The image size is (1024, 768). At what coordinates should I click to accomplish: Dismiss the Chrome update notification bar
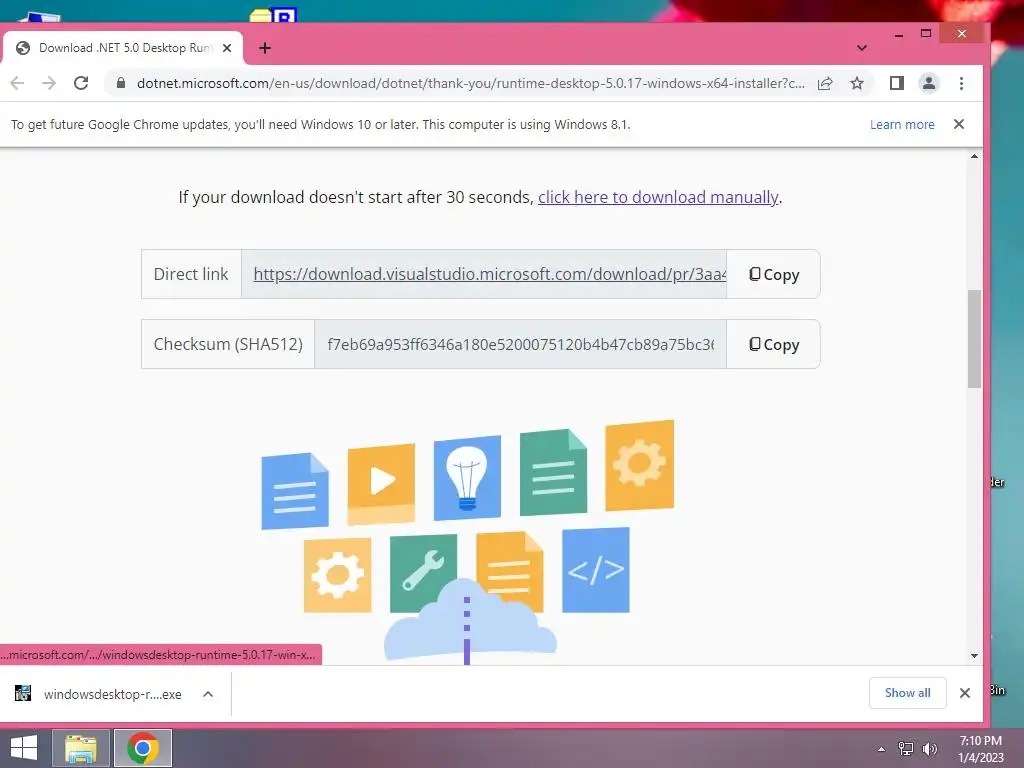(x=959, y=124)
